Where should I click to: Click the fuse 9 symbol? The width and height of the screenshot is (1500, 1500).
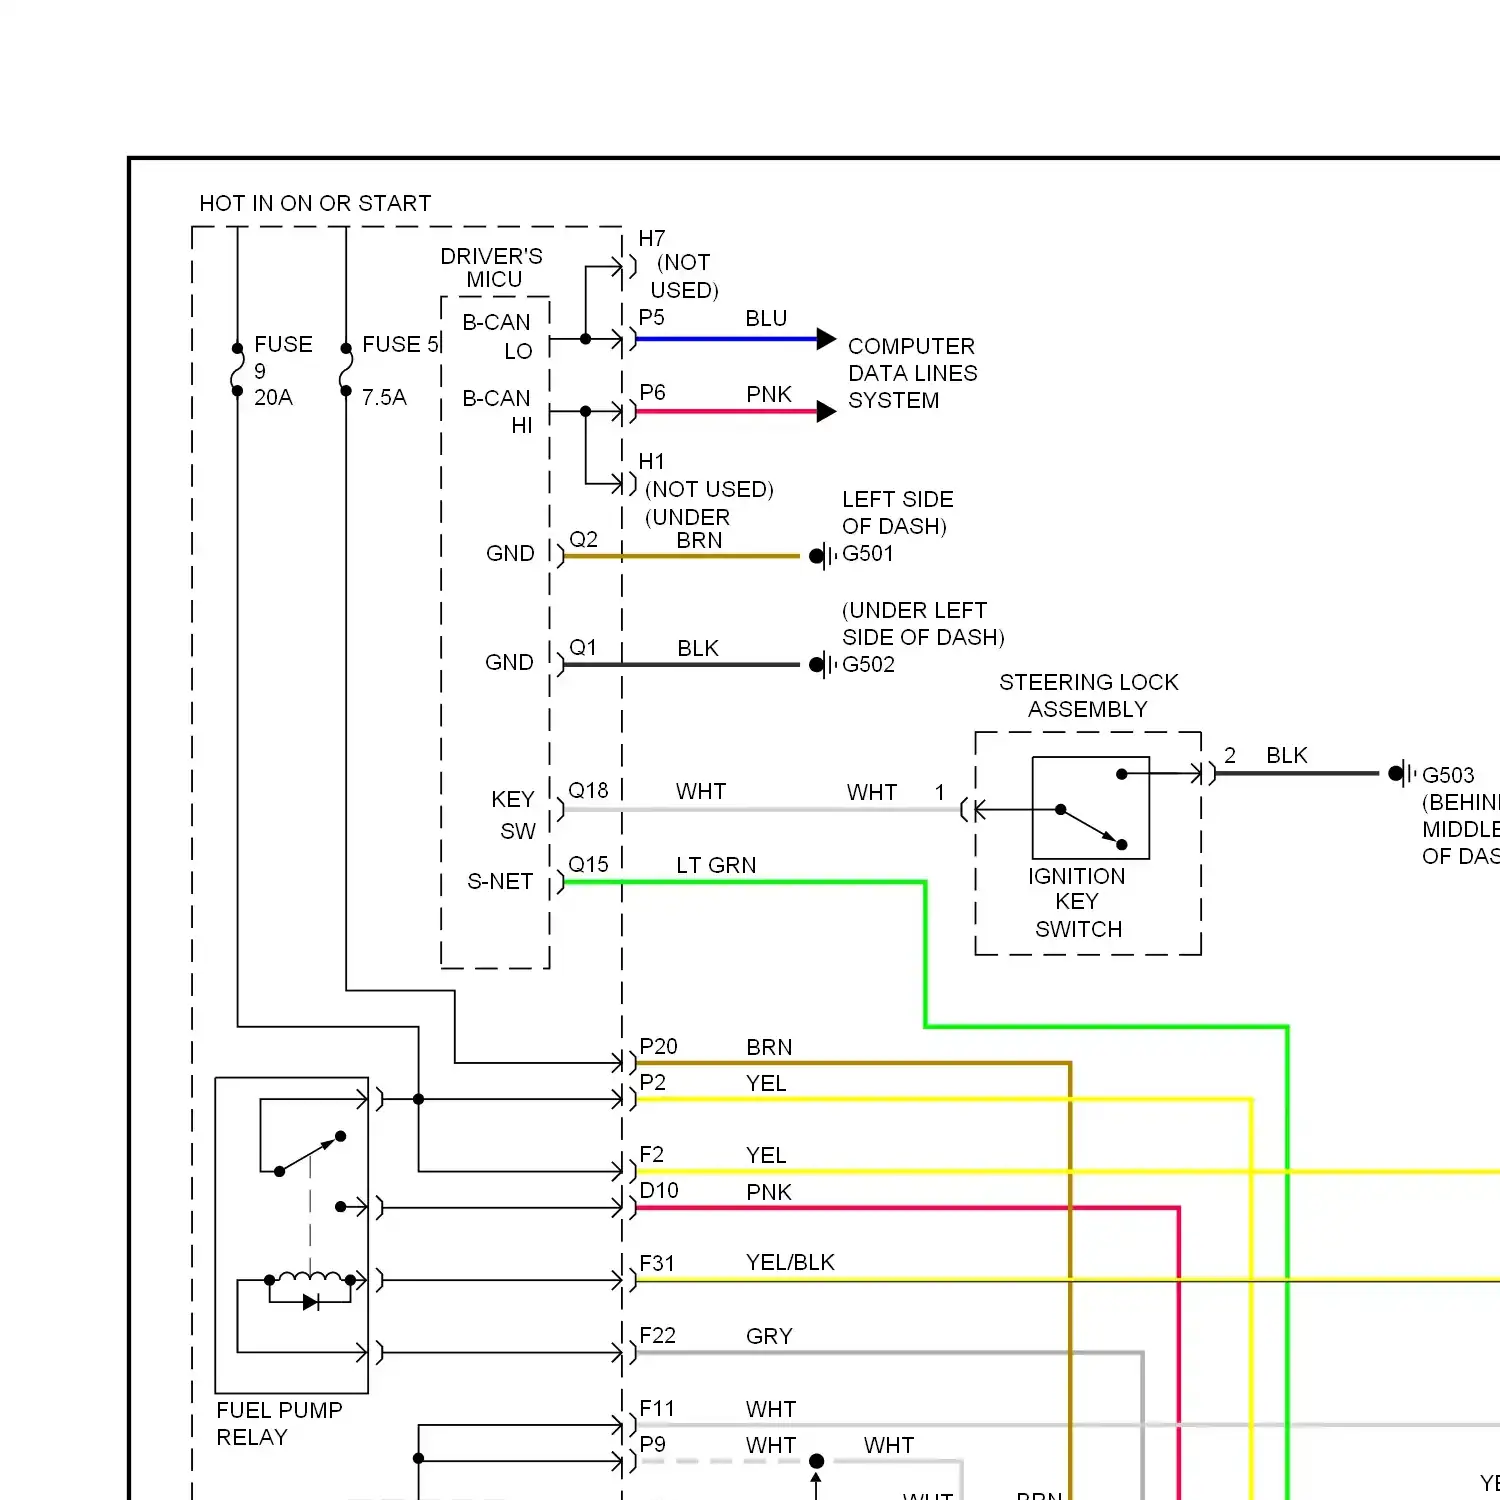pyautogui.click(x=238, y=370)
